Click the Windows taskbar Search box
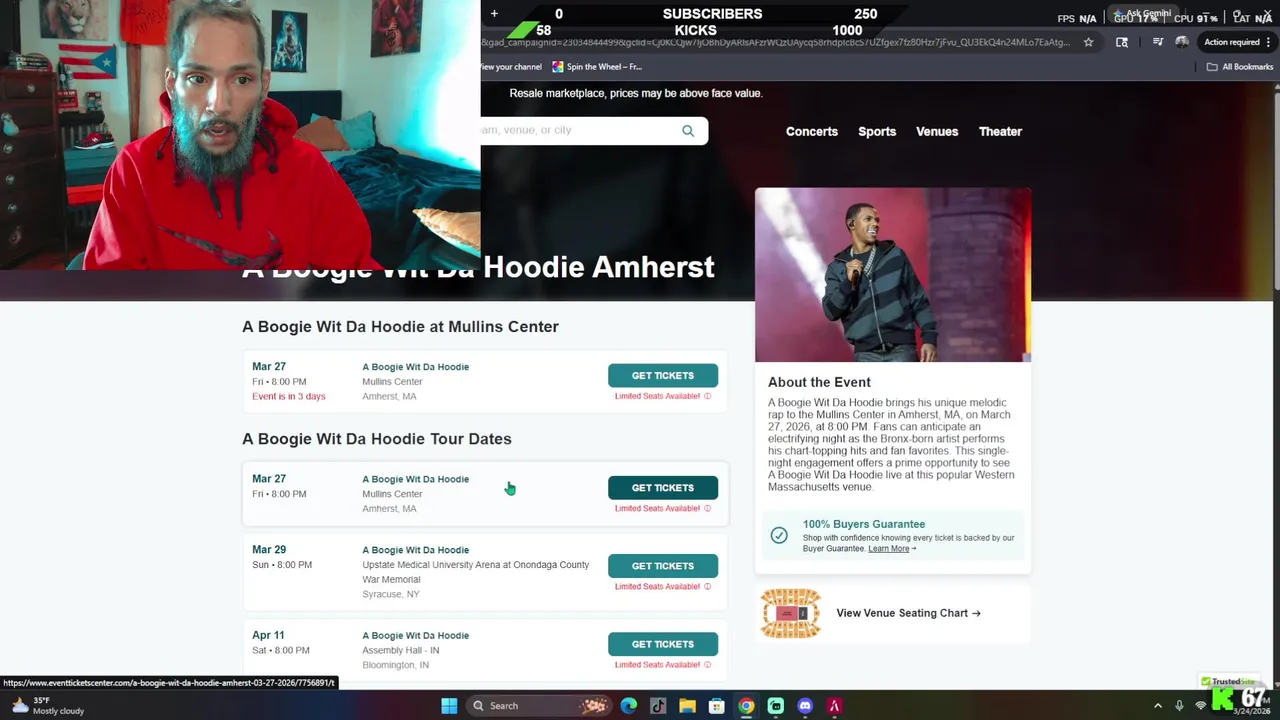This screenshot has width=1280, height=720. click(540, 706)
